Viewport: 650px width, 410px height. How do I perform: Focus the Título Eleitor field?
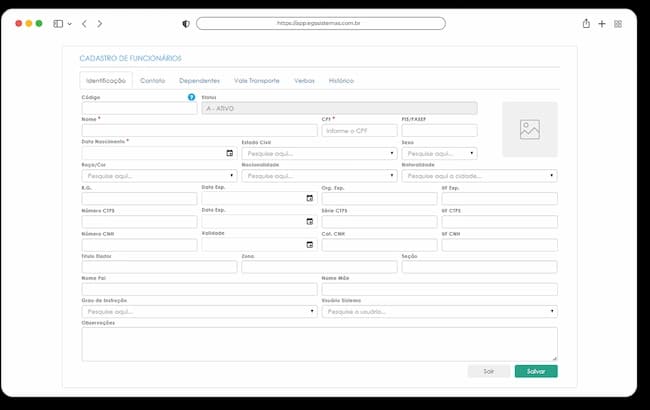point(159,267)
